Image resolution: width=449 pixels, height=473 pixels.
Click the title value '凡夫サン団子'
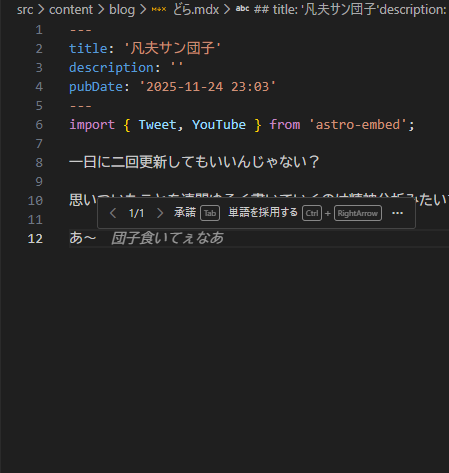point(172,49)
